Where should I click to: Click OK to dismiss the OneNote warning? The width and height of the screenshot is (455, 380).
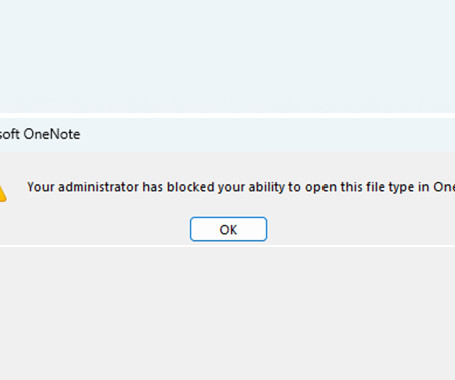[x=228, y=229]
